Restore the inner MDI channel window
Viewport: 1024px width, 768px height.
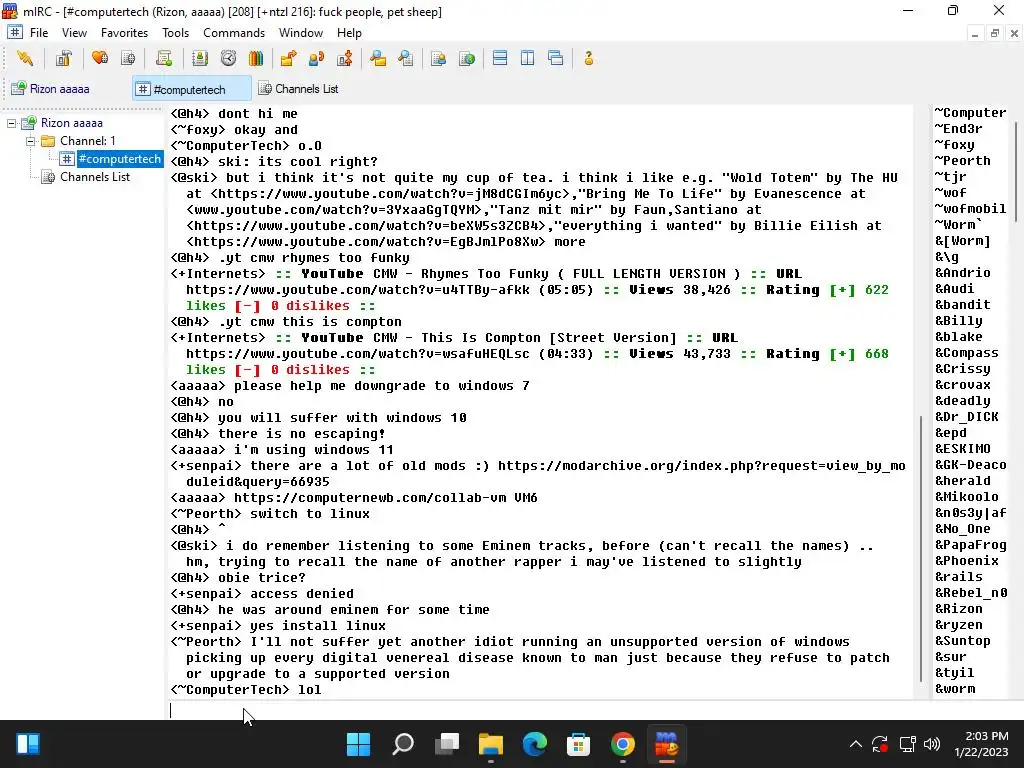pyautogui.click(x=995, y=33)
